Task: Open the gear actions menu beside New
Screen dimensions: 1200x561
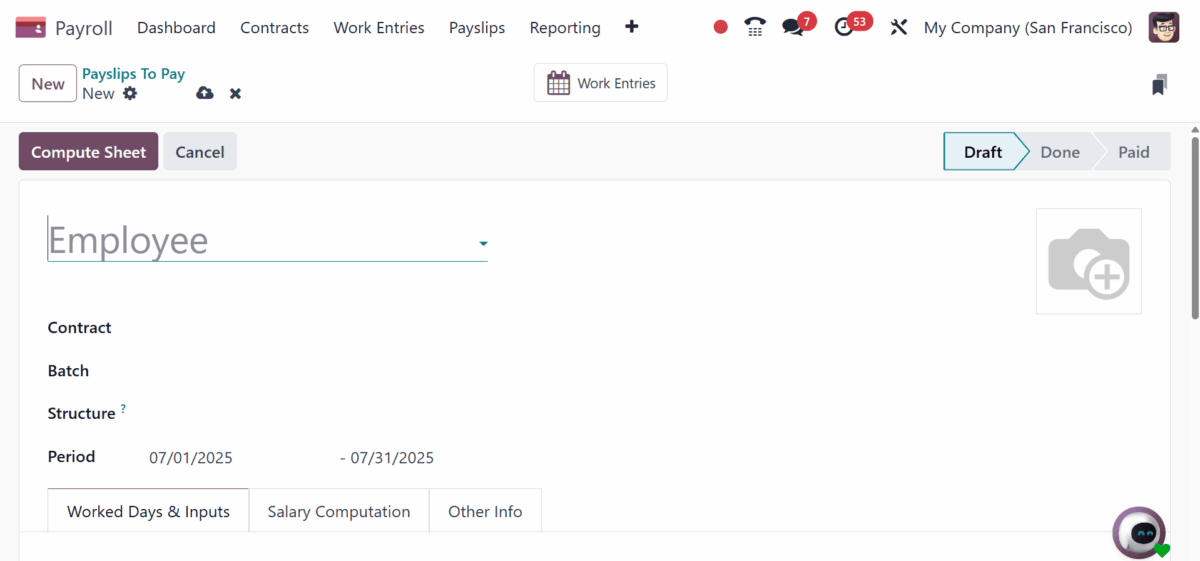Action: pos(130,93)
